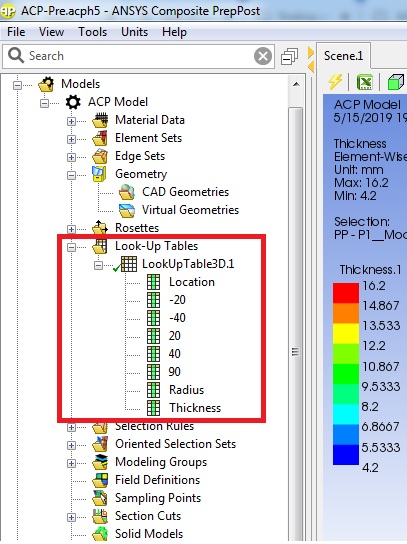The height and width of the screenshot is (544, 407).
Task: Collapse the LookUpTable3D.1 node
Action: [x=99, y=265]
